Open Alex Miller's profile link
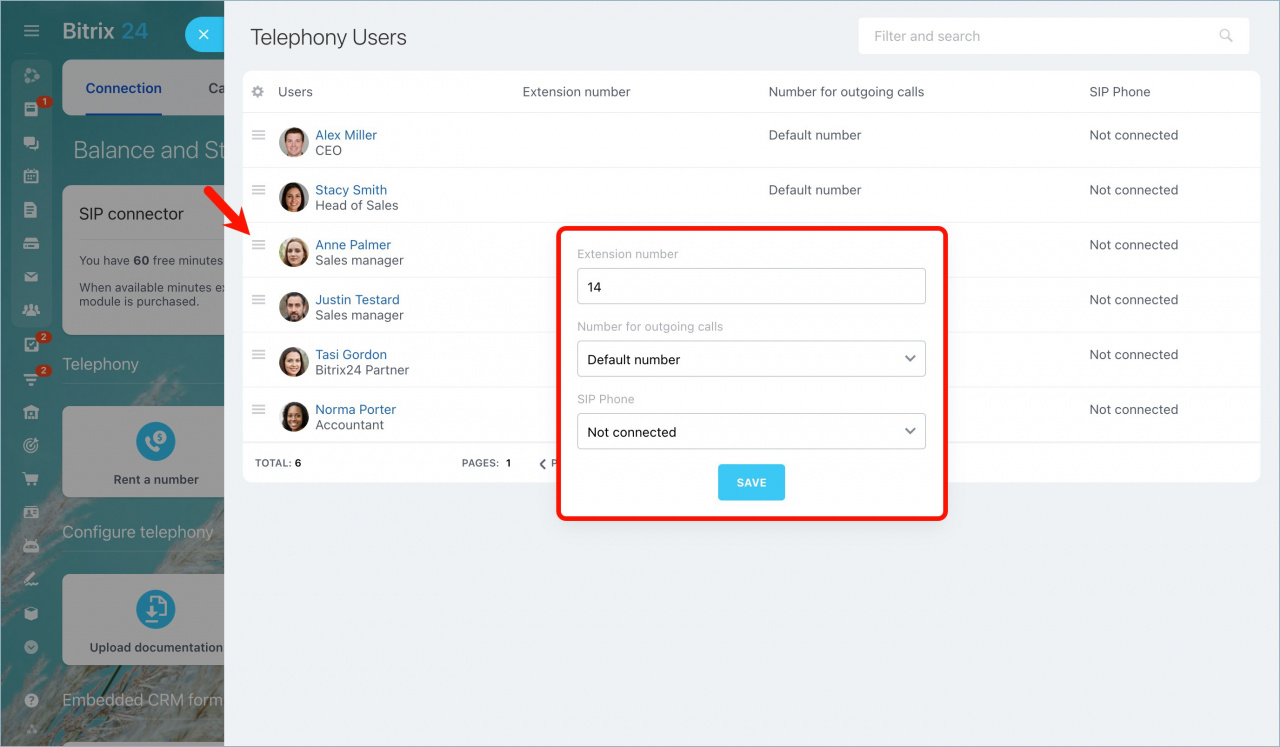 click(x=346, y=134)
